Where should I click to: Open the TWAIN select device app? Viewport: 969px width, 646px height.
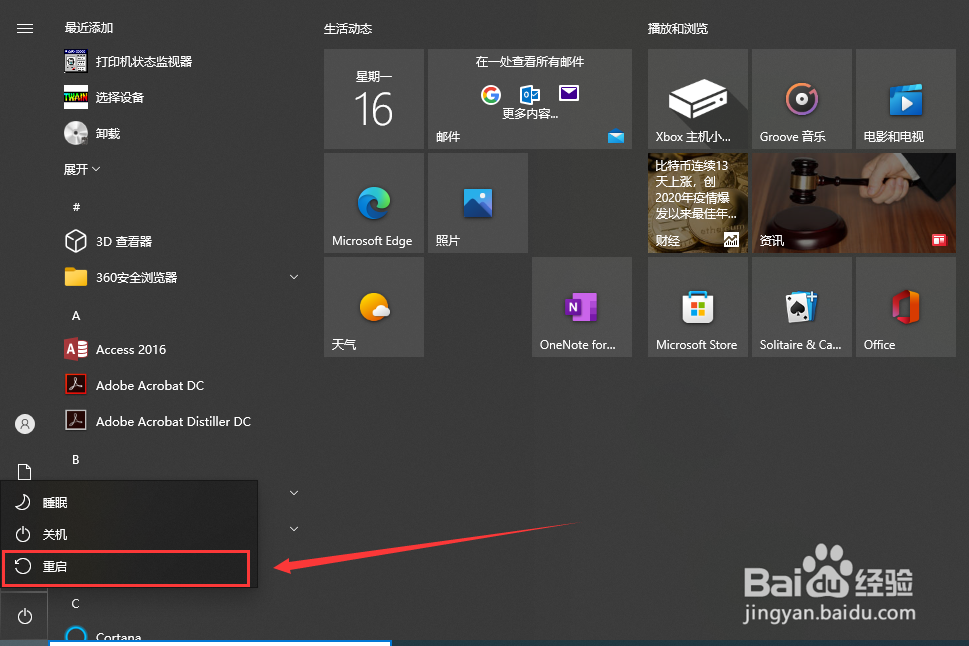[x=104, y=98]
